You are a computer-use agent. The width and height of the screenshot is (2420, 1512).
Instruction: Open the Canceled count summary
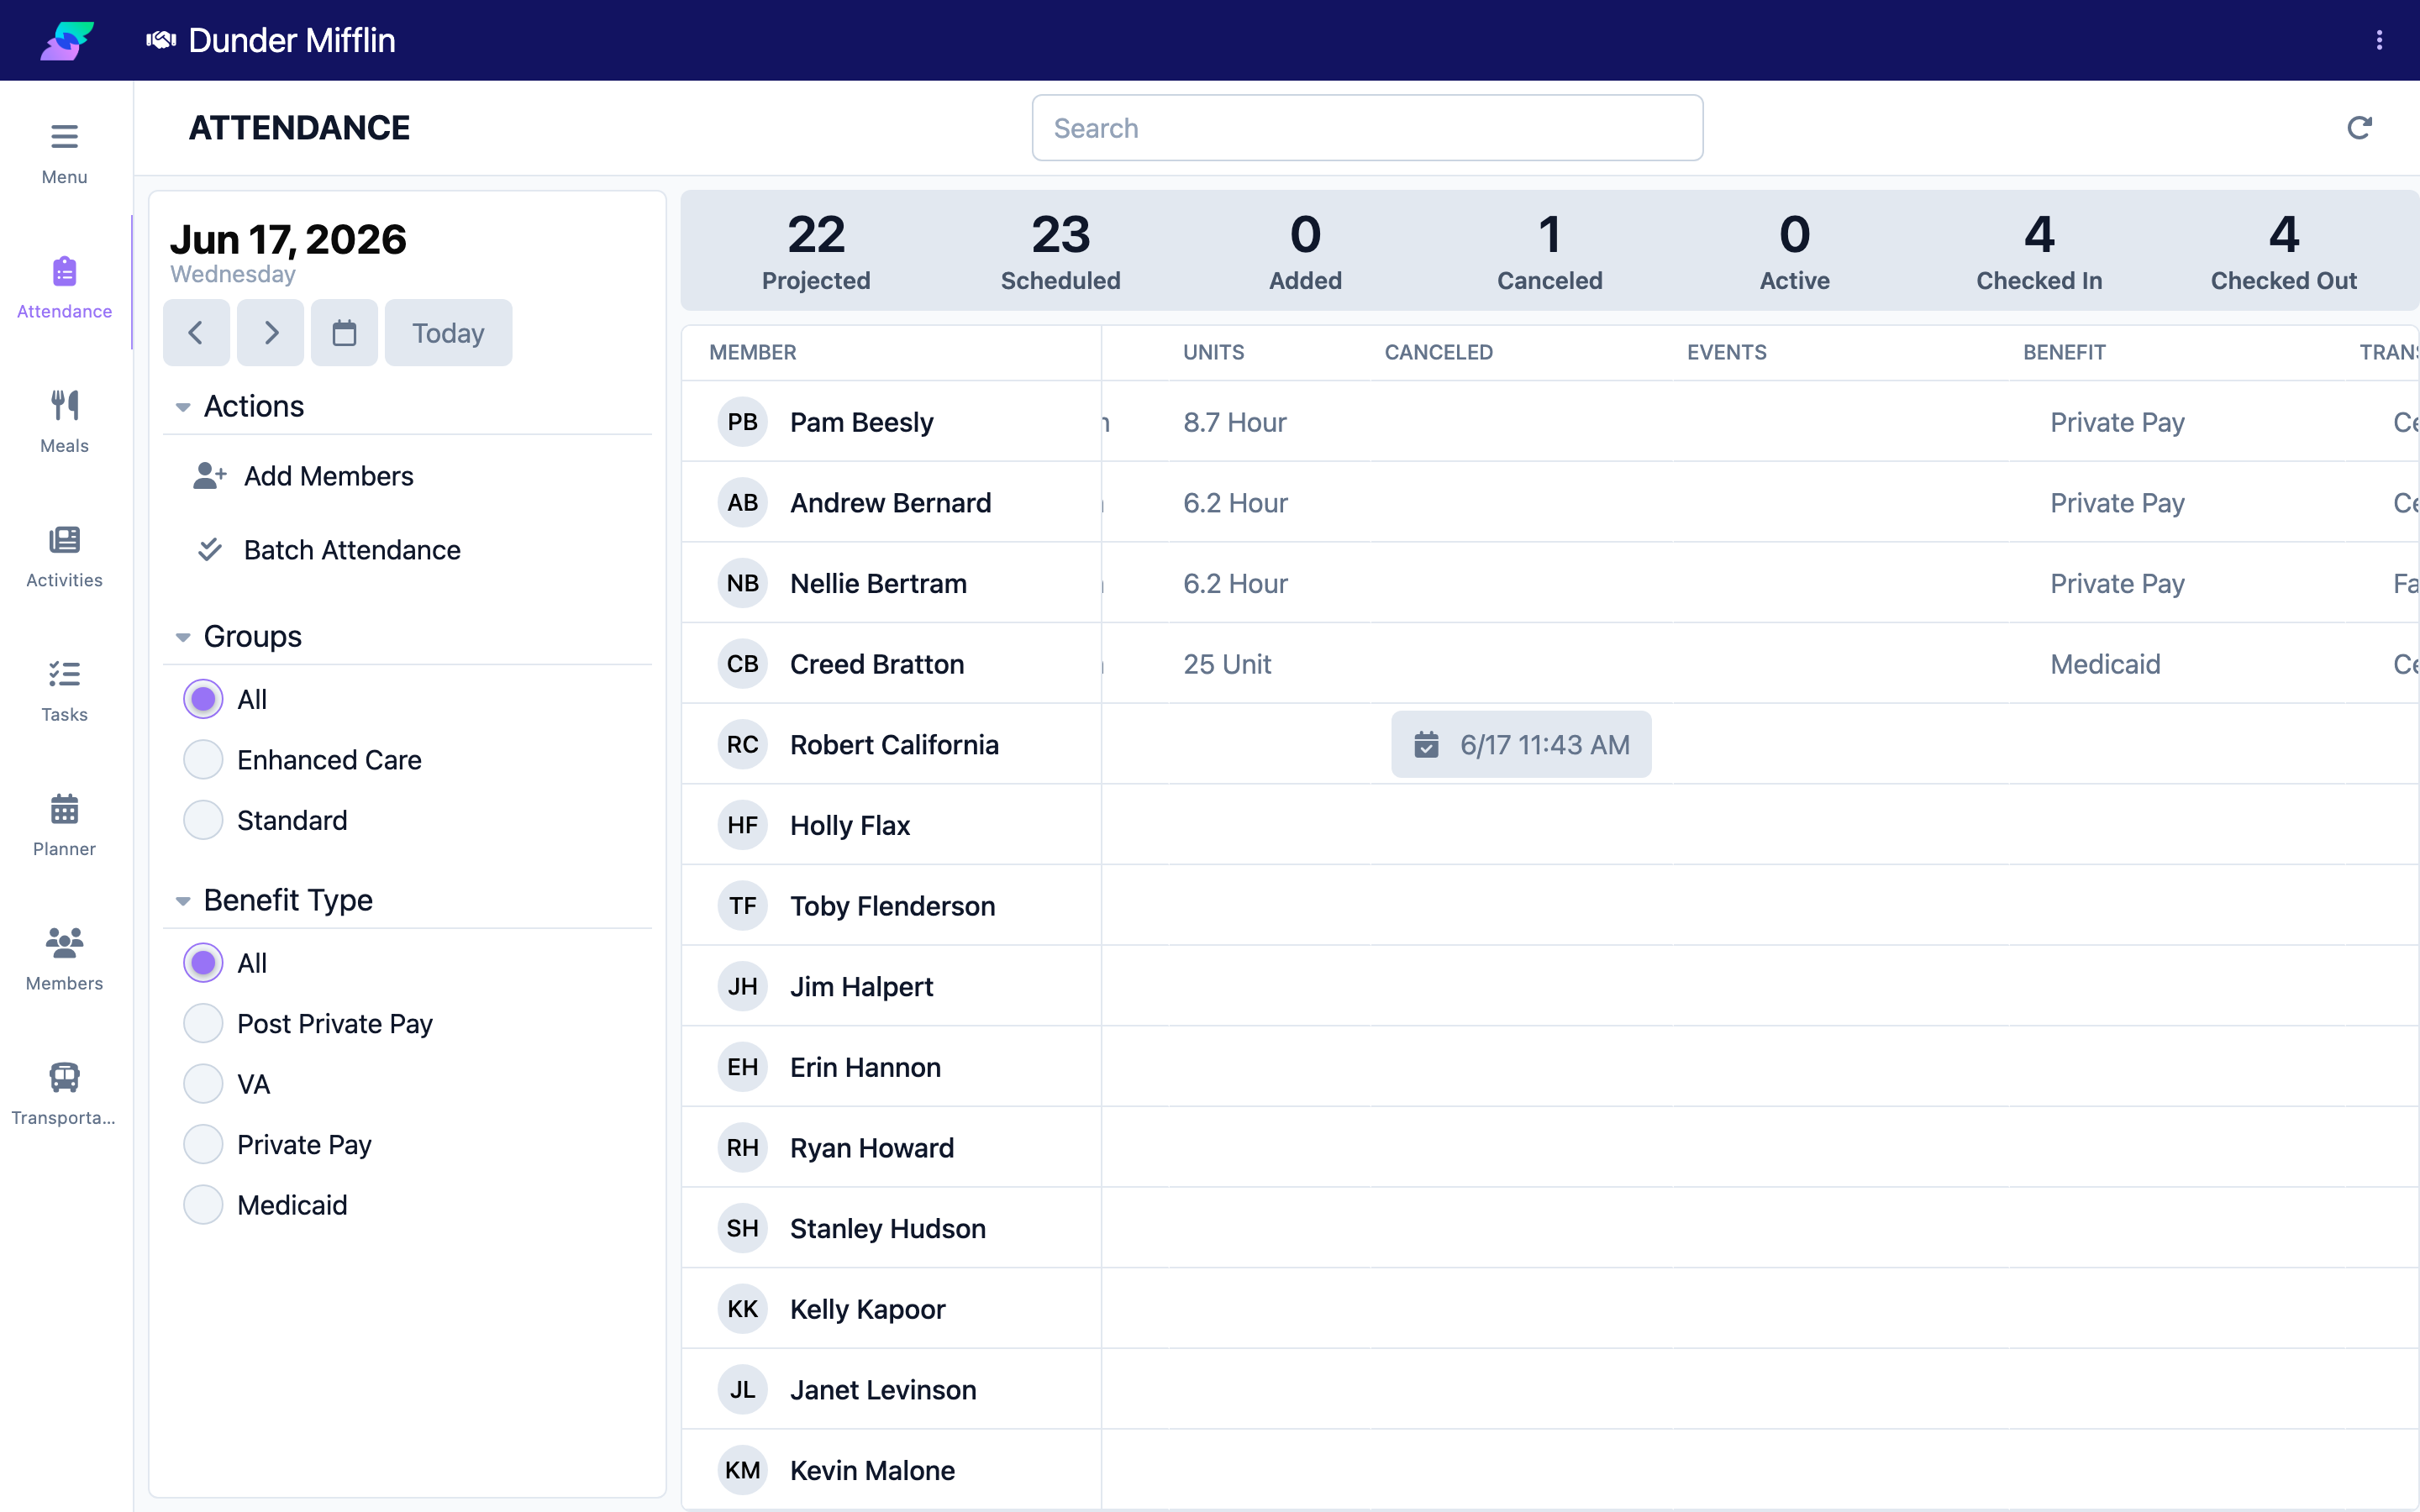coord(1549,251)
